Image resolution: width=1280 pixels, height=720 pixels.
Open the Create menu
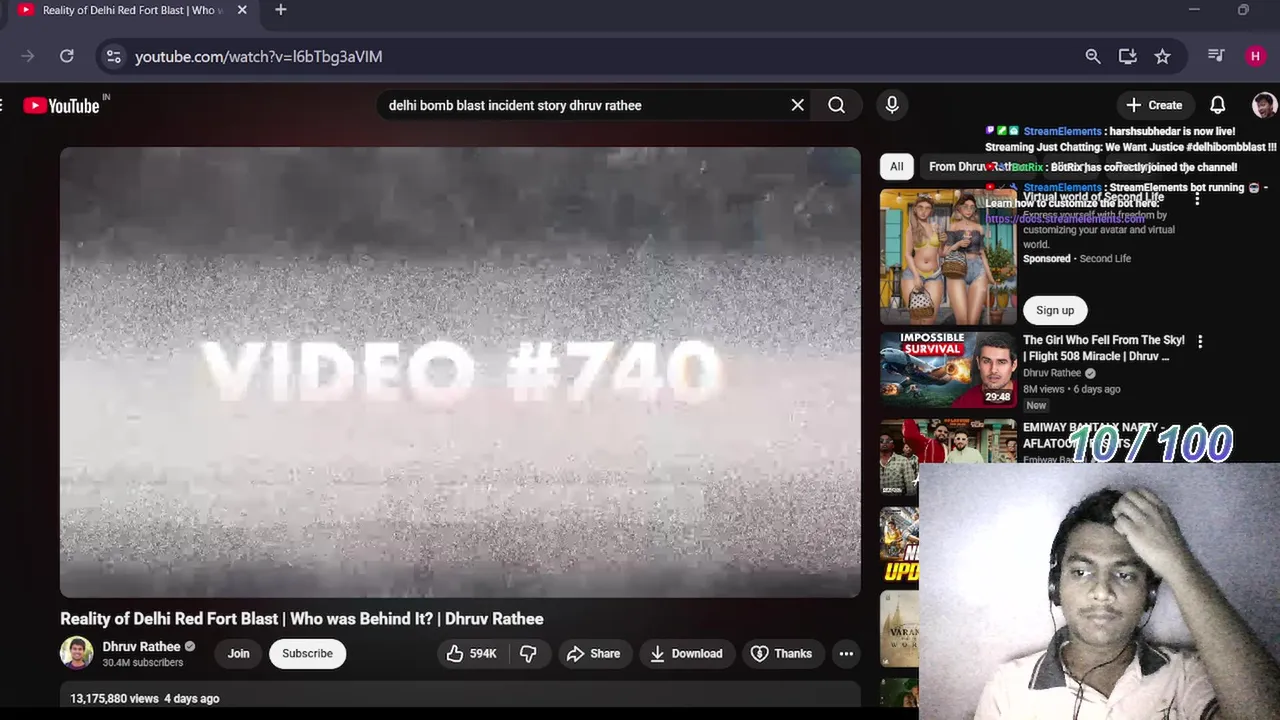click(x=1154, y=105)
